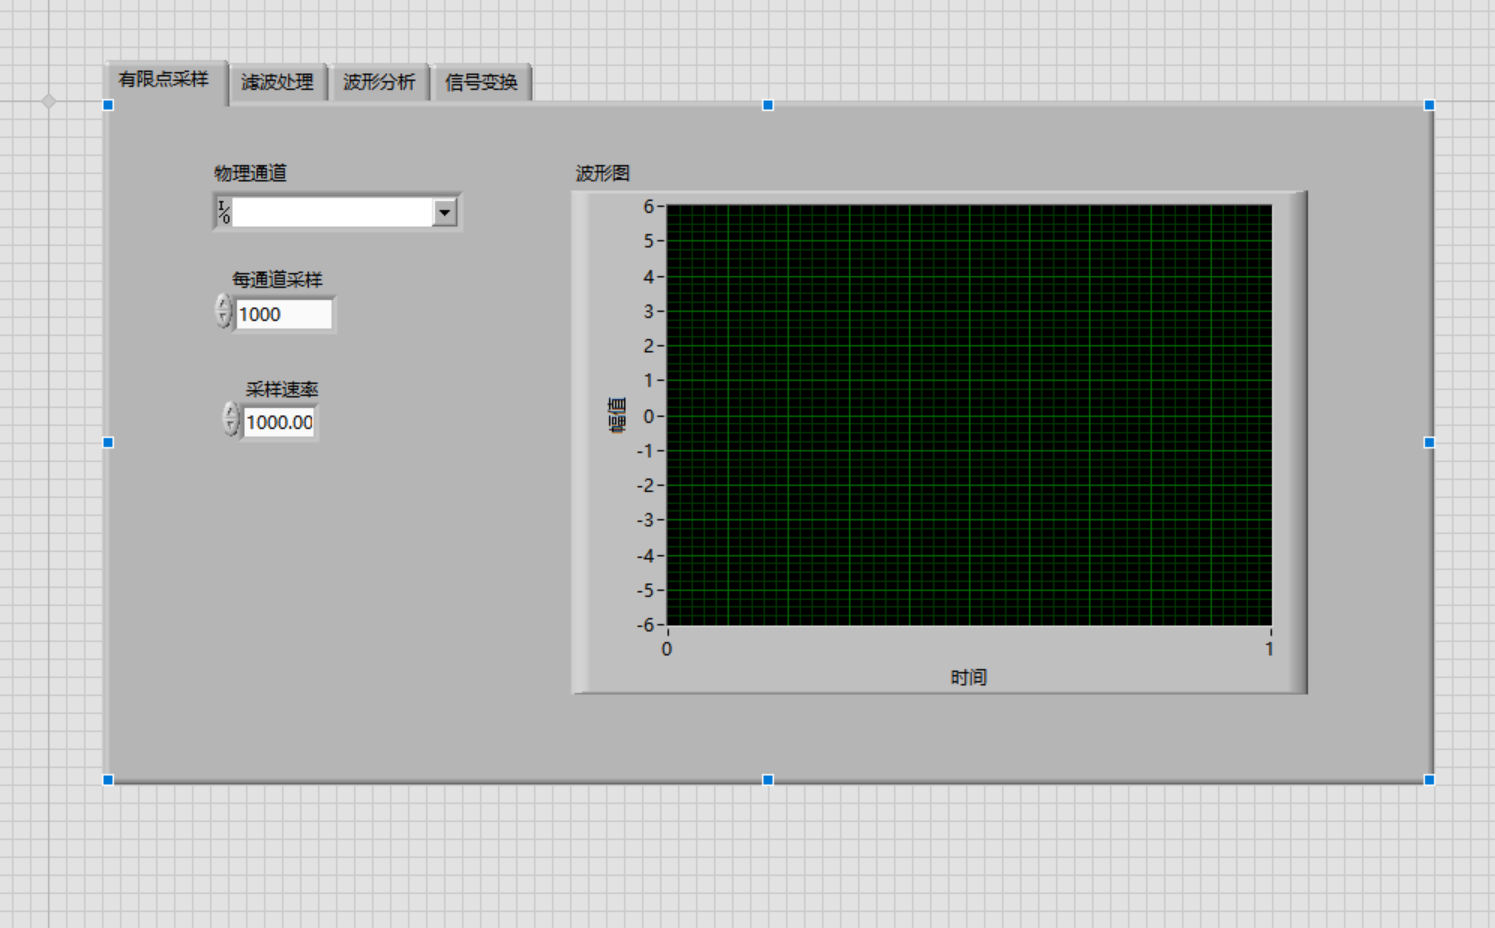Switch to the 有限点采样 tab
Viewport: 1495px width, 928px height.
pyautogui.click(x=165, y=80)
